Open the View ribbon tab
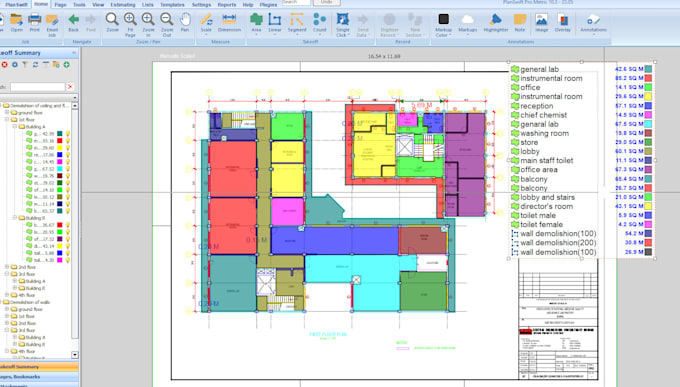The image size is (680, 387). [x=98, y=4]
